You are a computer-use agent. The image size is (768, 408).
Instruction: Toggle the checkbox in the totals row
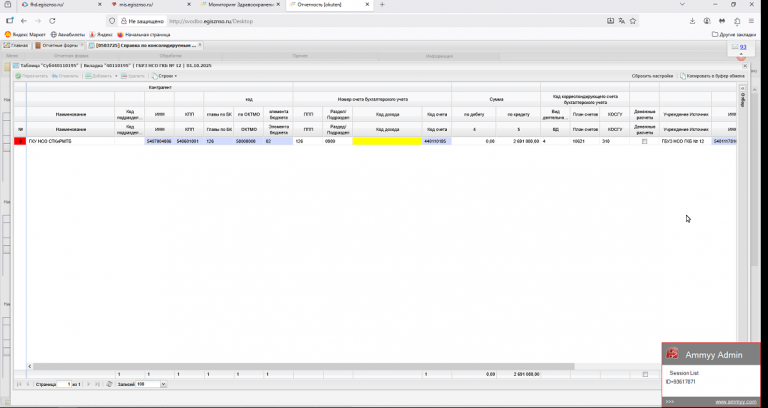(x=645, y=374)
